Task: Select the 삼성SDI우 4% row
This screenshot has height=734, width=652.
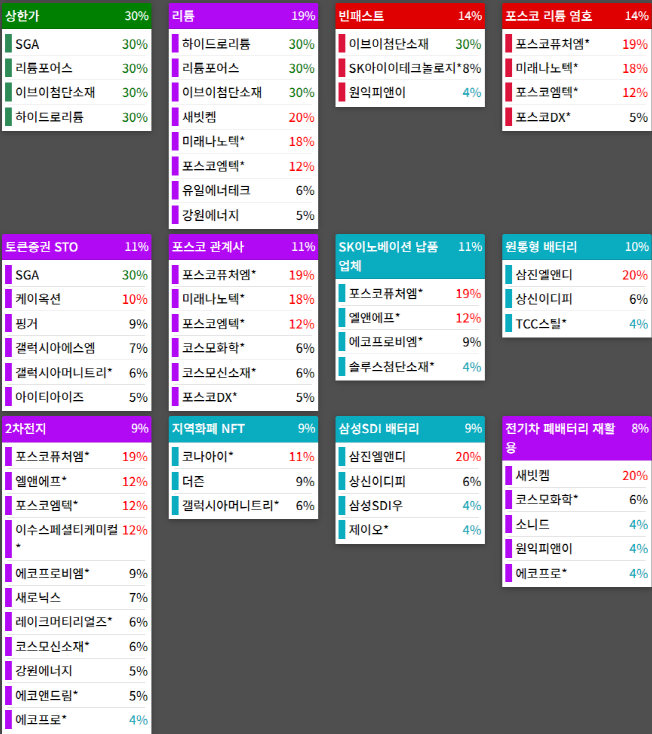Action: 410,506
